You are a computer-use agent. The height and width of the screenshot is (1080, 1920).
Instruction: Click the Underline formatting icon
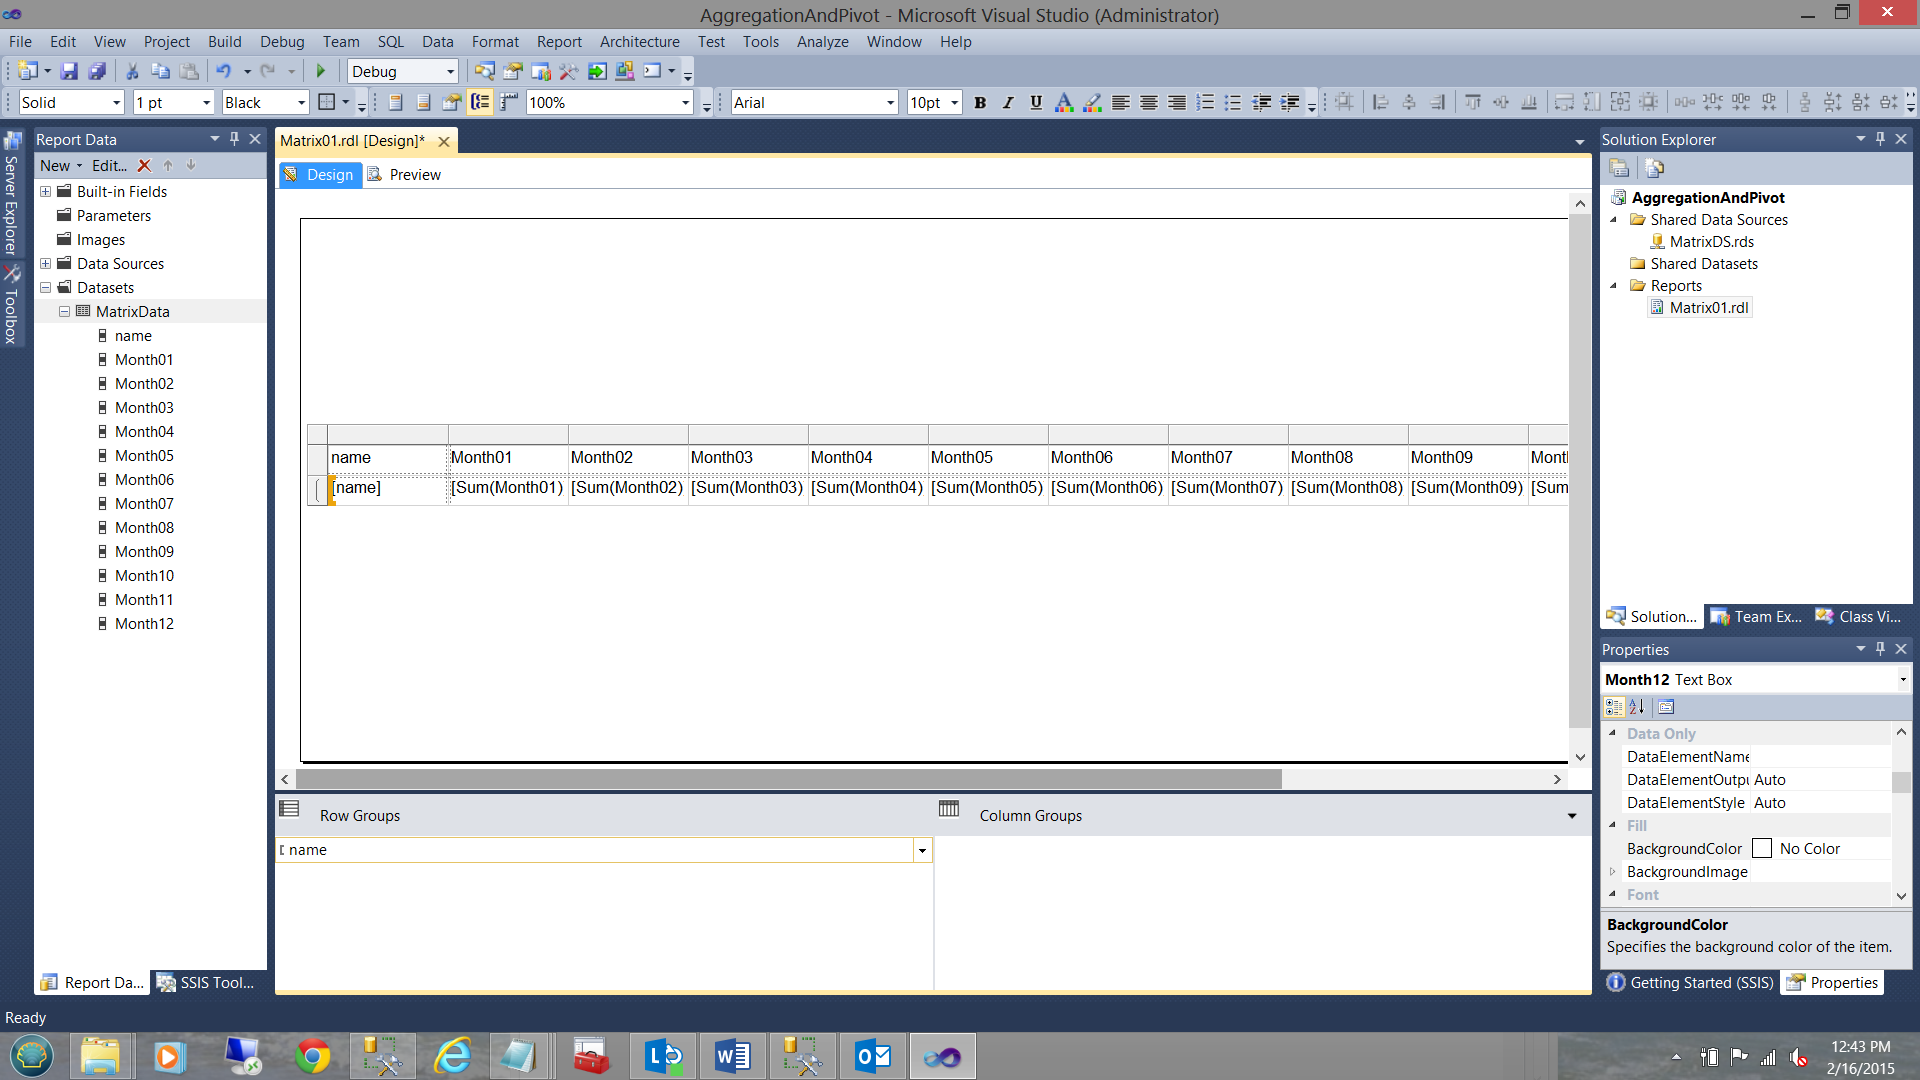point(1036,102)
